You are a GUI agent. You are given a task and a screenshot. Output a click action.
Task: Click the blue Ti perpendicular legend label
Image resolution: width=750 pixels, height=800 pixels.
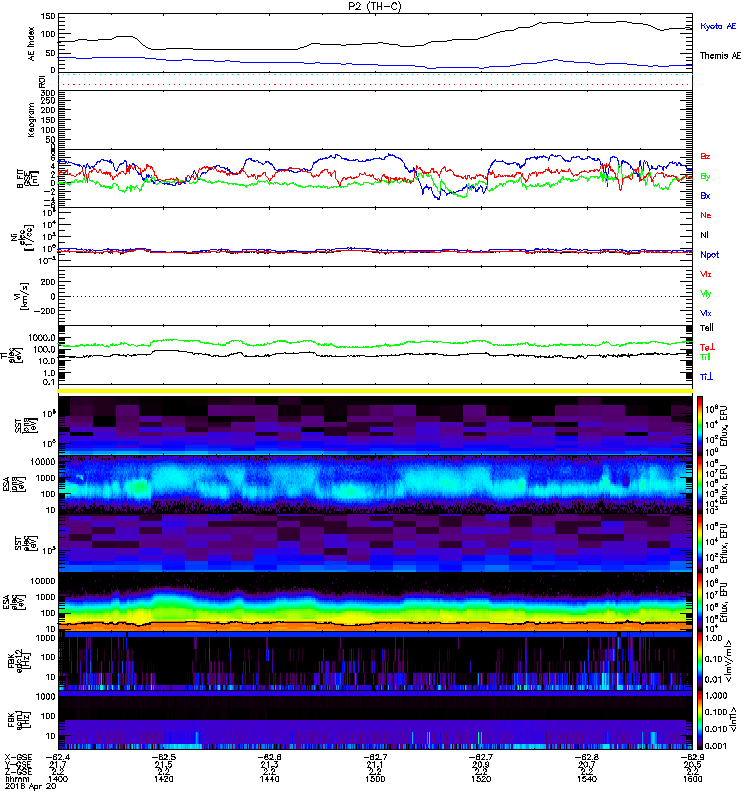tap(706, 377)
